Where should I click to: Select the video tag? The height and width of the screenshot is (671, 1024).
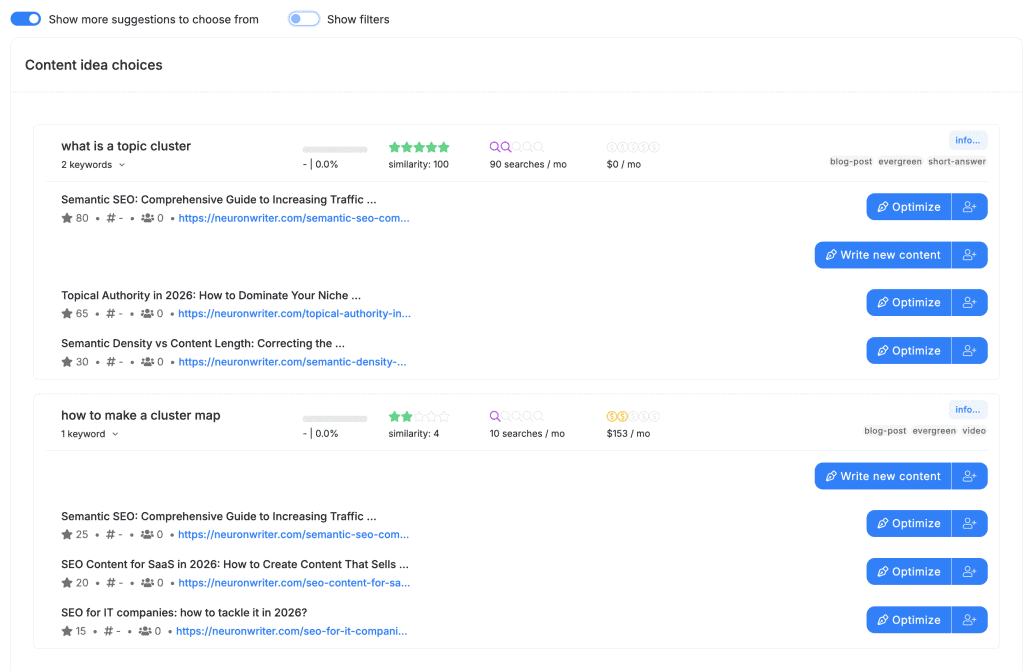click(x=973, y=431)
